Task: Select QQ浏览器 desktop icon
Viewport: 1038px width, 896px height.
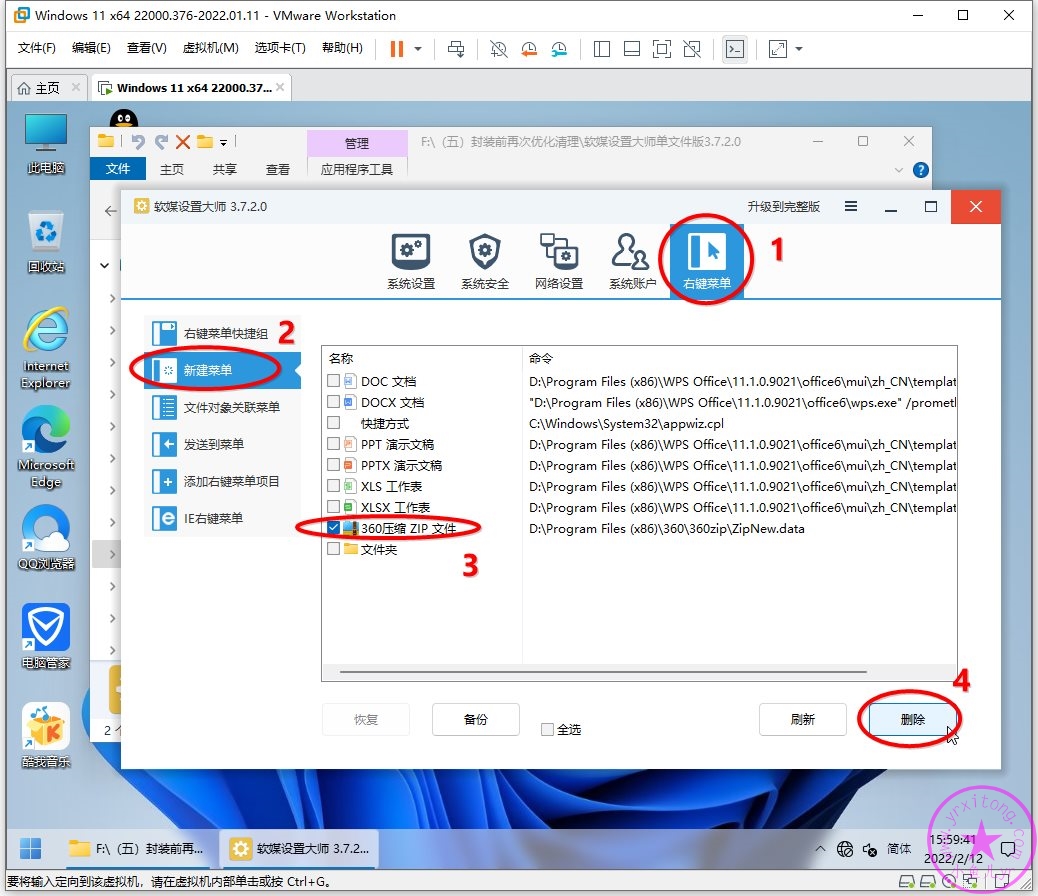Action: 46,538
